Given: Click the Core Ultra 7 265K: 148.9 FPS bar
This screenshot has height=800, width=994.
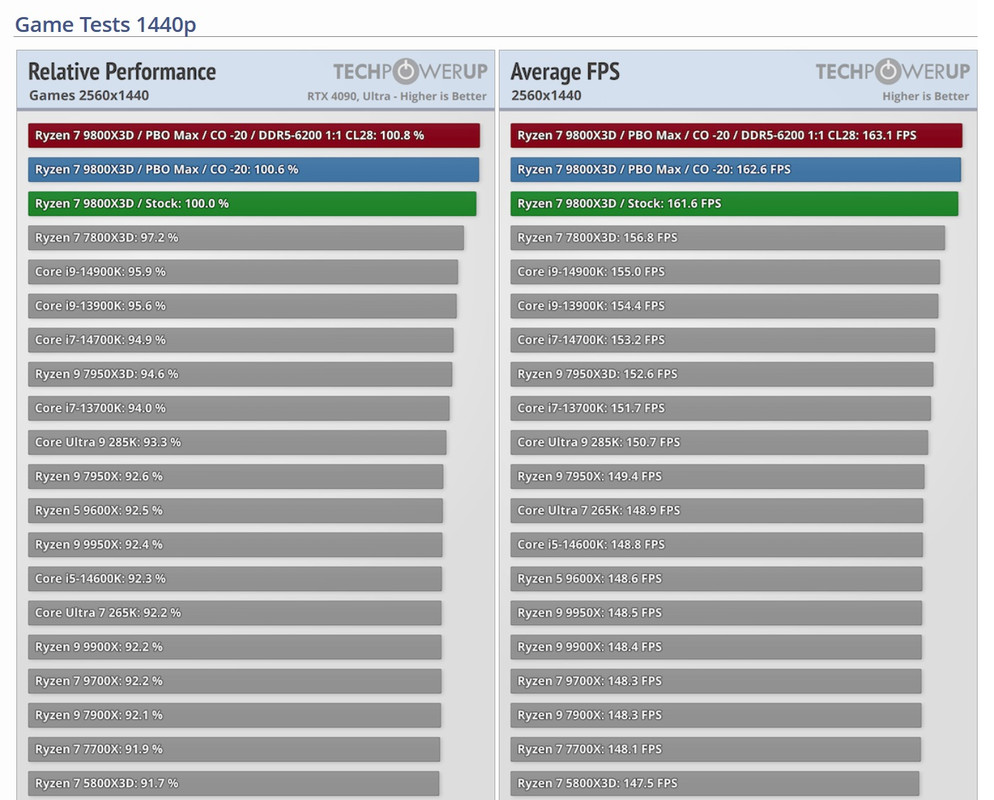Looking at the screenshot, I should [x=716, y=511].
